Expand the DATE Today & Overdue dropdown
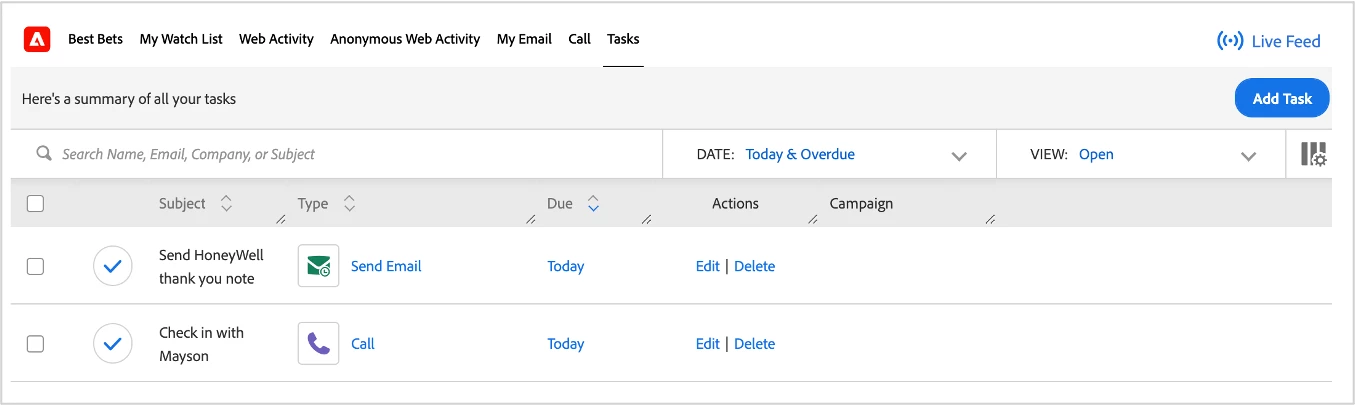Screen dimensions: 1356x406 tap(959, 156)
